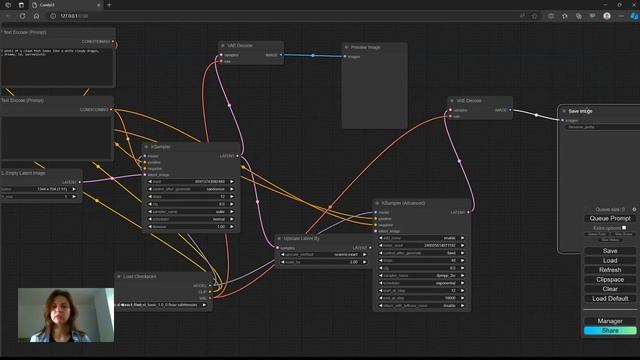Click the Save workflow button
This screenshot has width=640, height=360.
click(610, 251)
